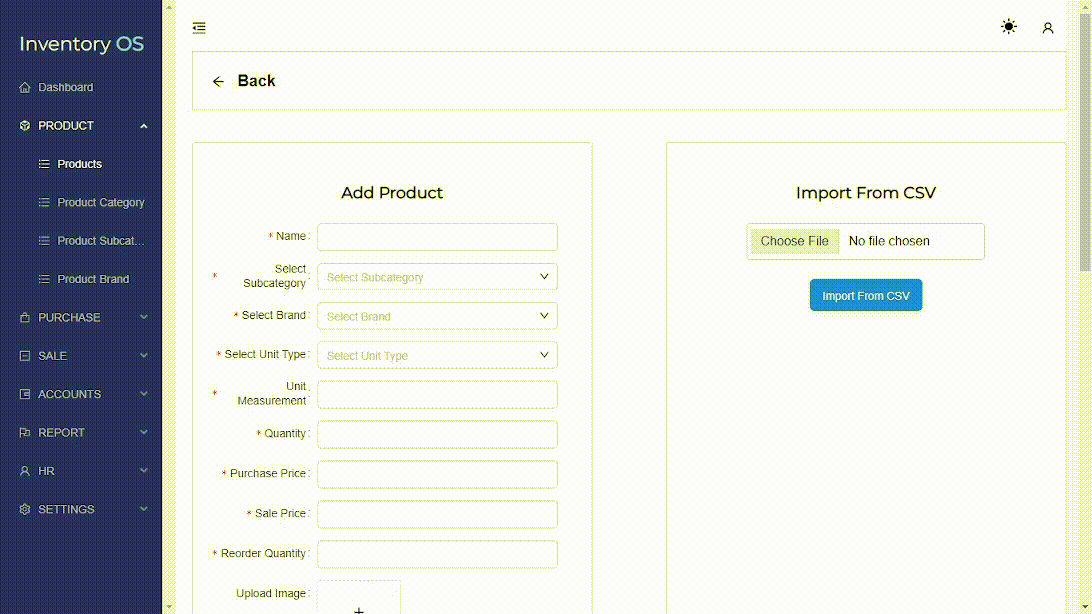Click the Choose File button
The height and width of the screenshot is (614, 1092).
(x=794, y=241)
